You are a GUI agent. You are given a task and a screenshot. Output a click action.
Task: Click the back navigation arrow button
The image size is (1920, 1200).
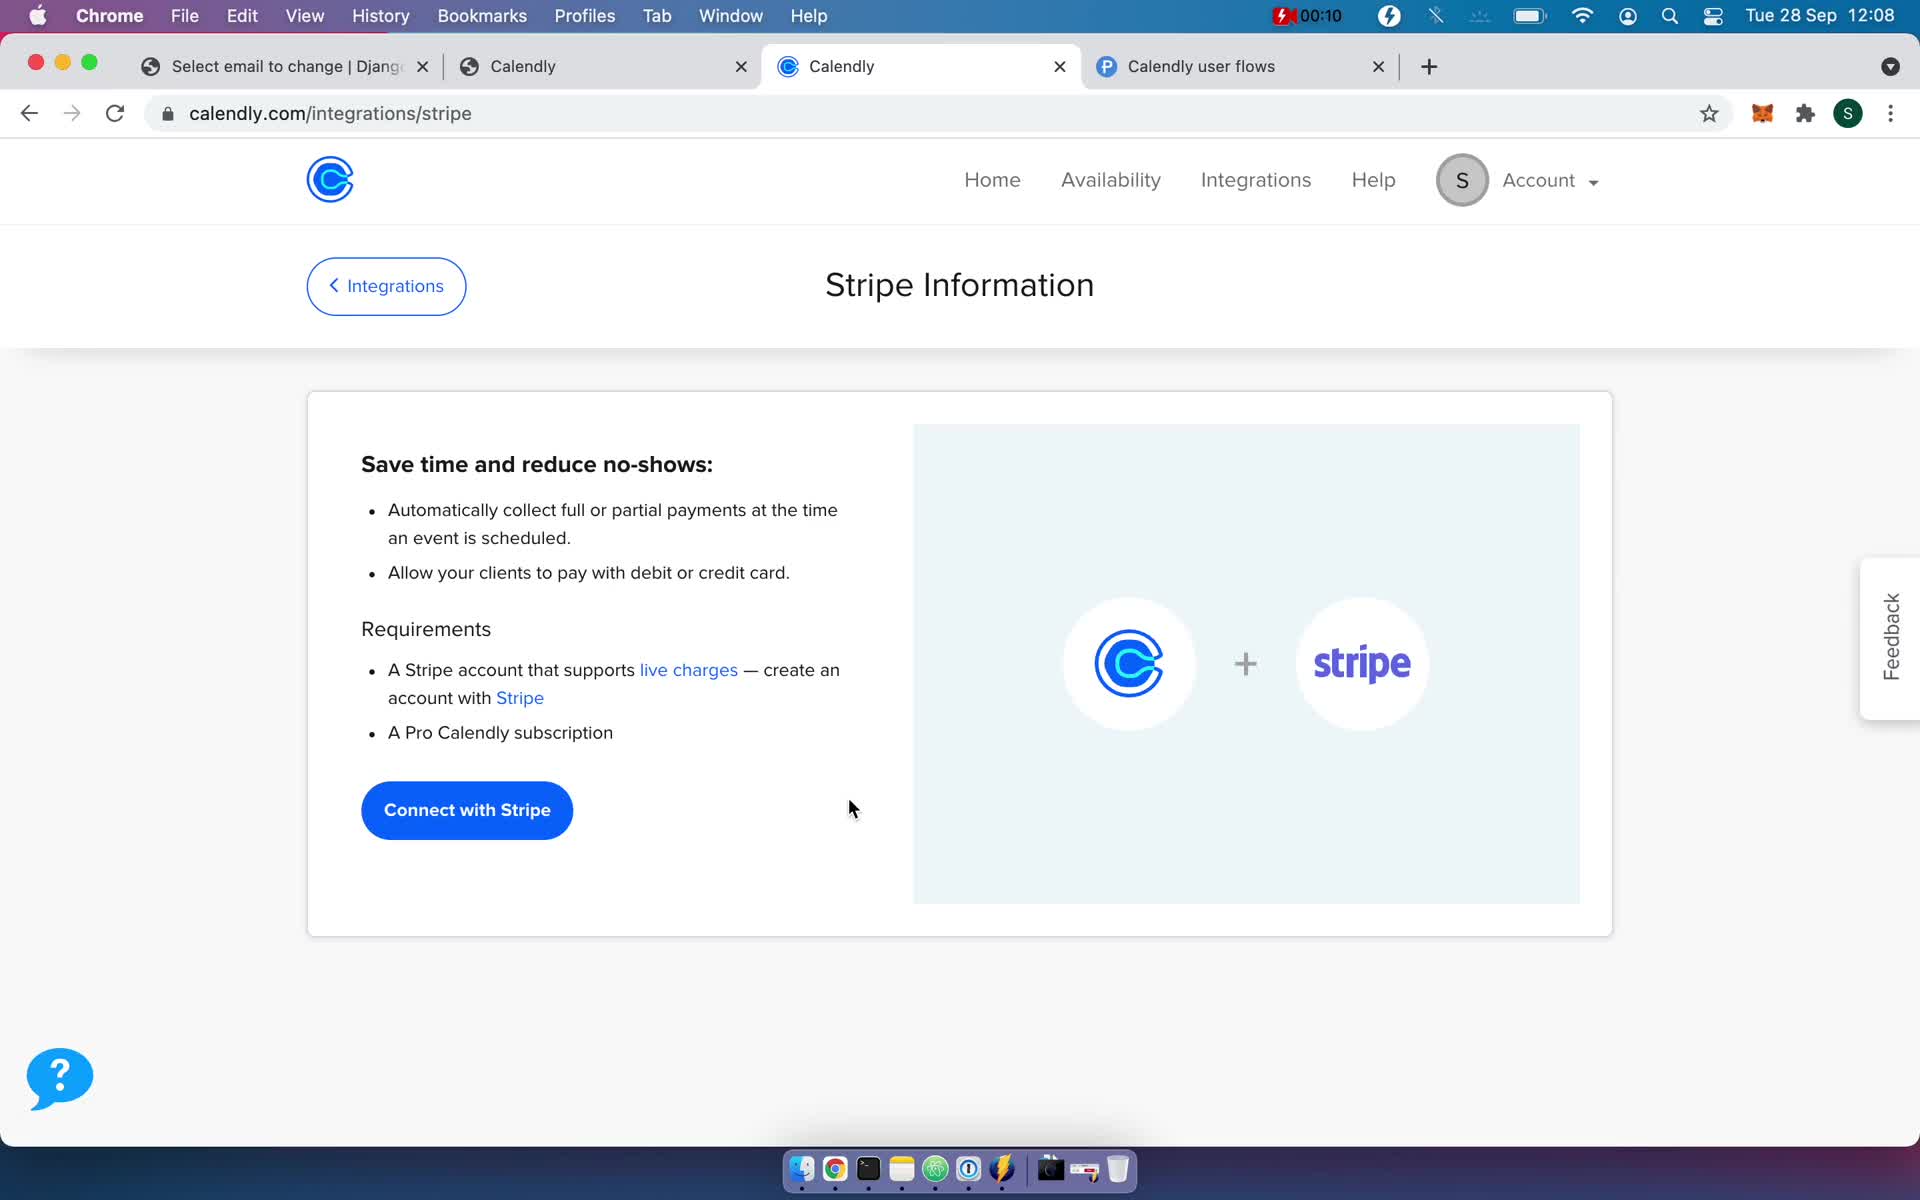tap(30, 112)
